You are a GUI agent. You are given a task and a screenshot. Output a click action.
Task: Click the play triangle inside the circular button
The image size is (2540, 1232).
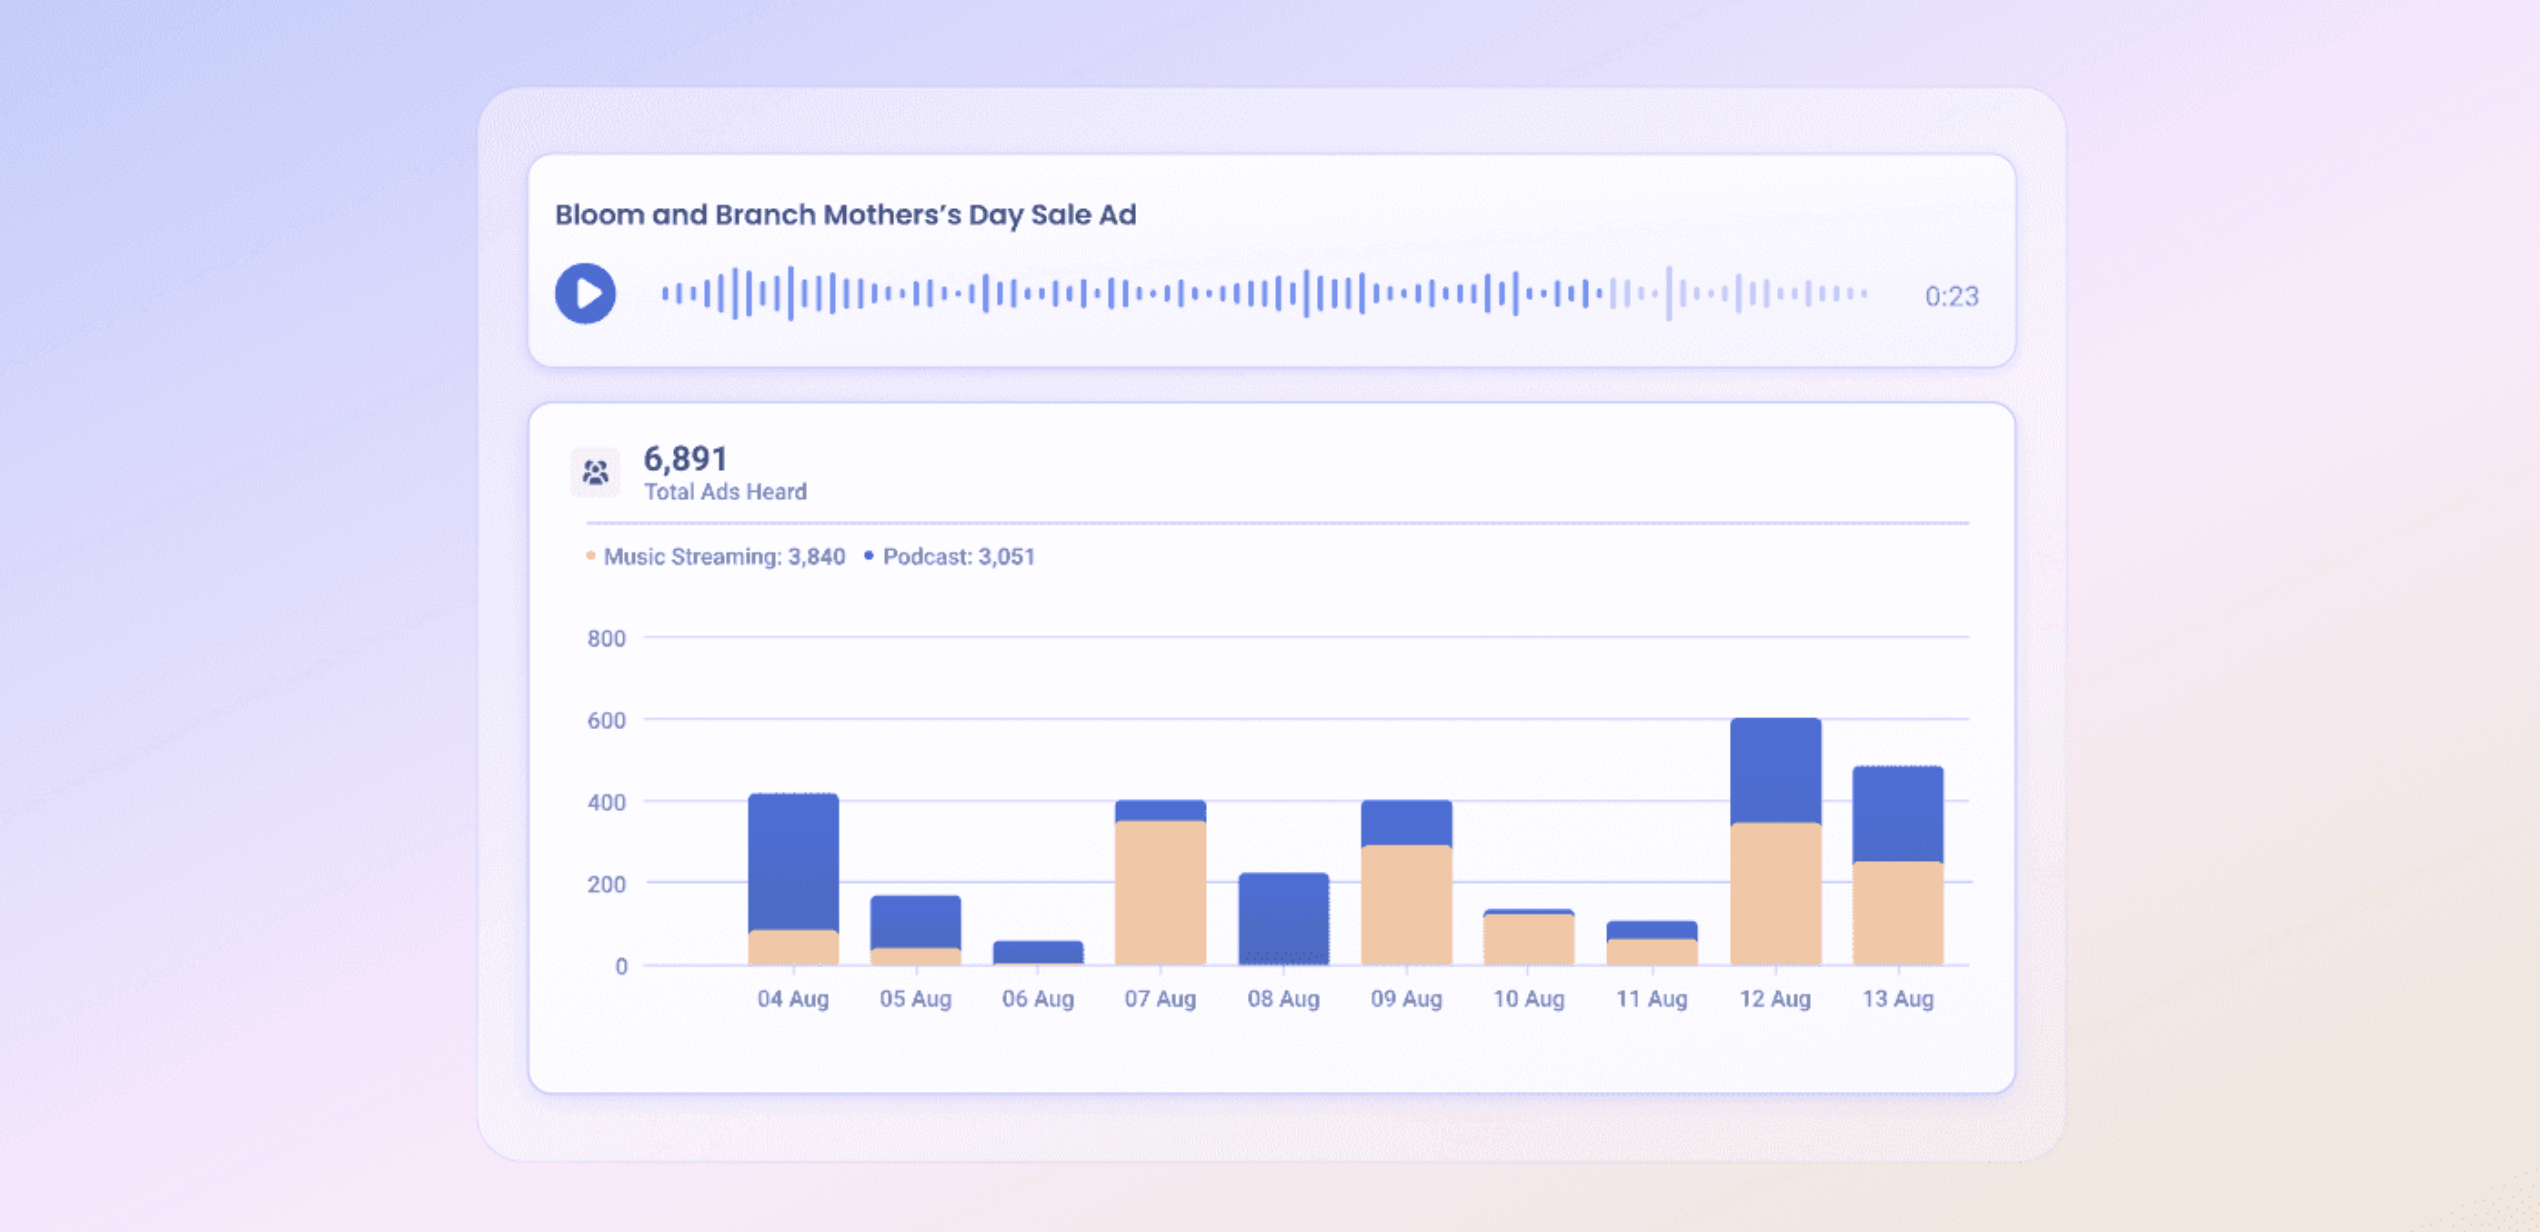588,293
